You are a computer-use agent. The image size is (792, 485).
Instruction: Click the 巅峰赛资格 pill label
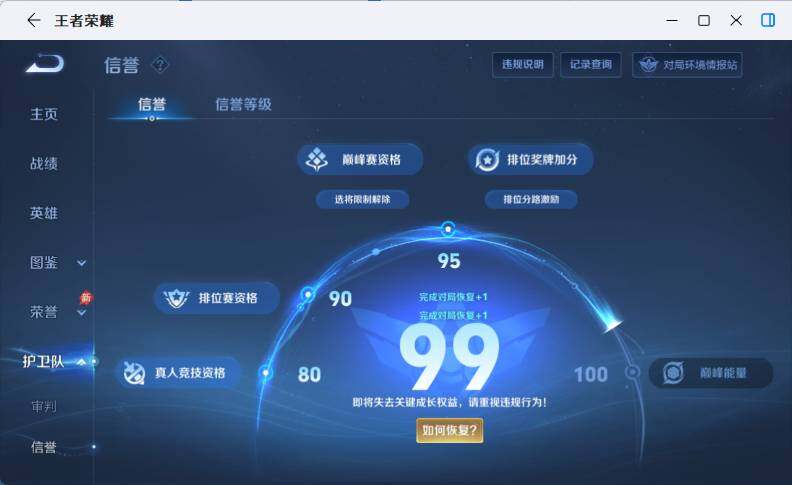[371, 160]
